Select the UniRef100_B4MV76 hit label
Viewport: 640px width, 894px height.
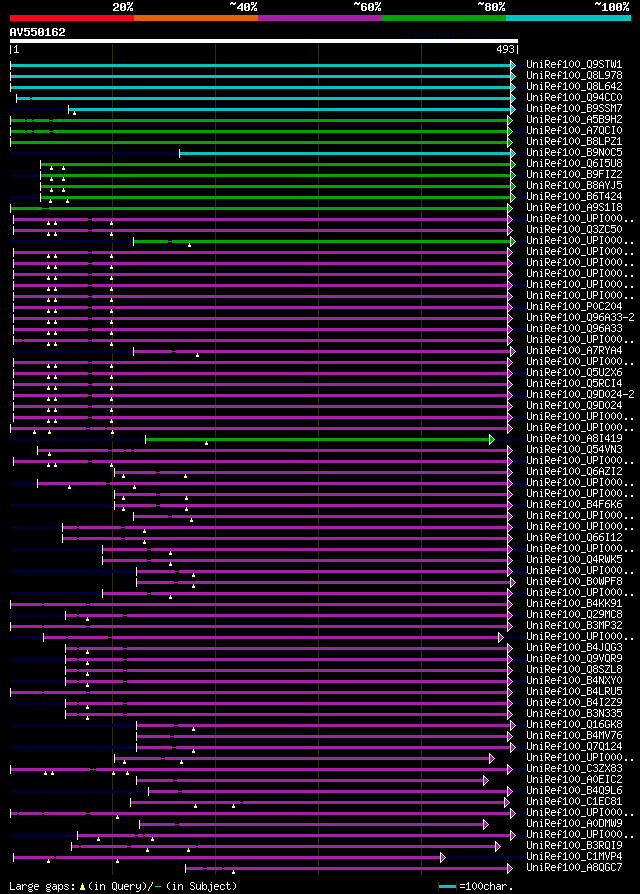coord(574,735)
